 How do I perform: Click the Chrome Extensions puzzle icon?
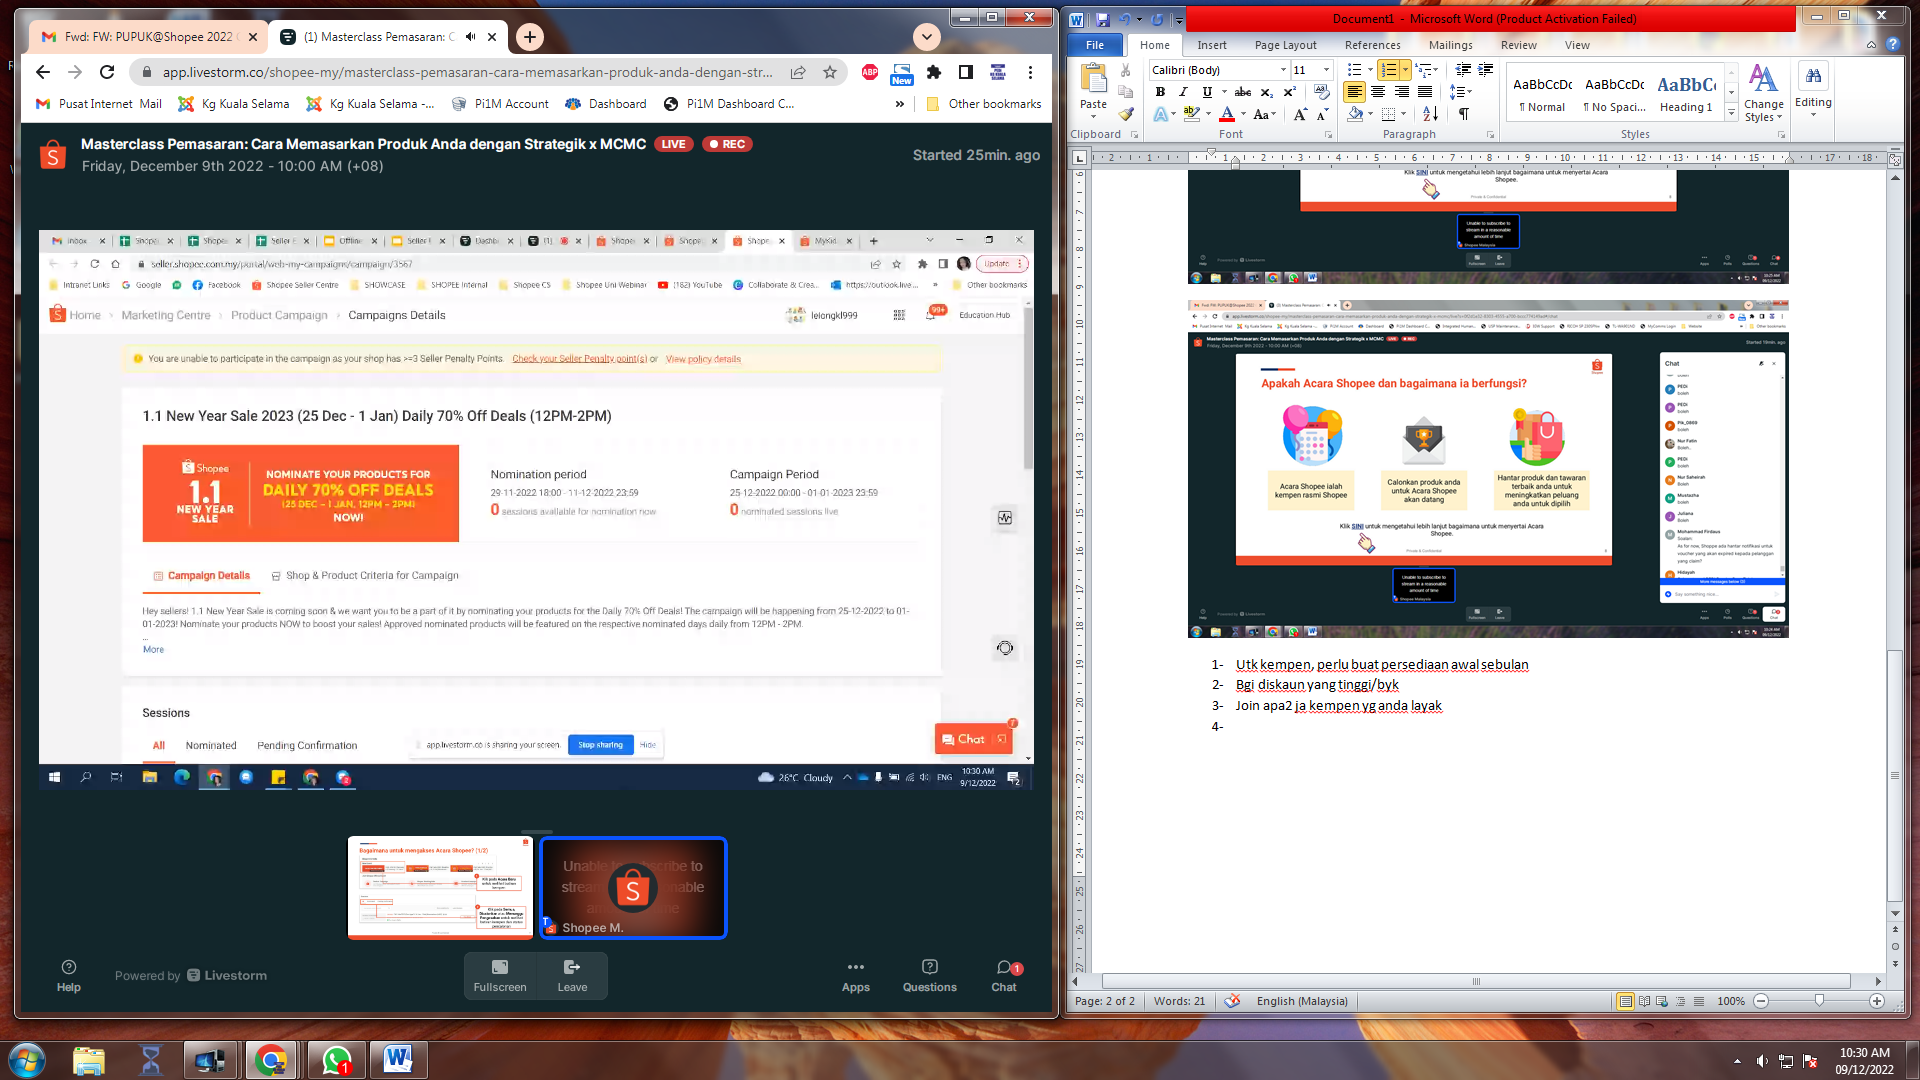(x=934, y=72)
